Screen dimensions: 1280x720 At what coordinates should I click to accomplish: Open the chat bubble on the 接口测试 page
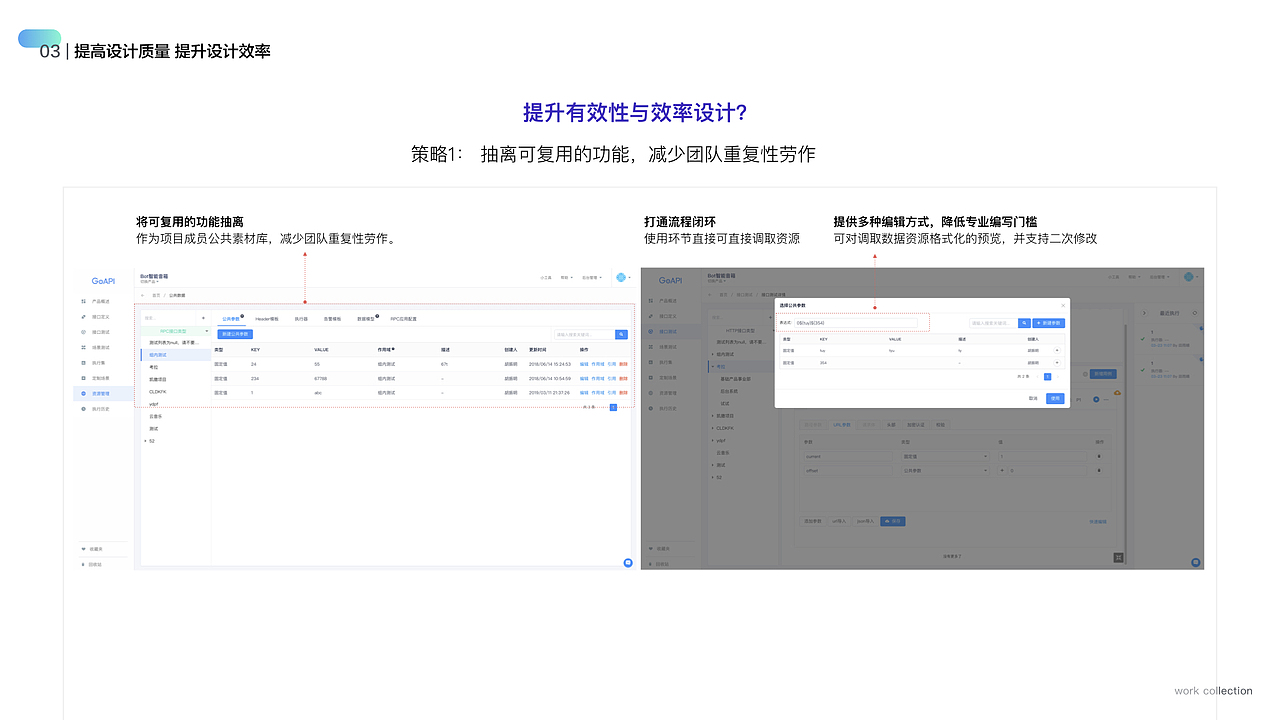click(1196, 563)
